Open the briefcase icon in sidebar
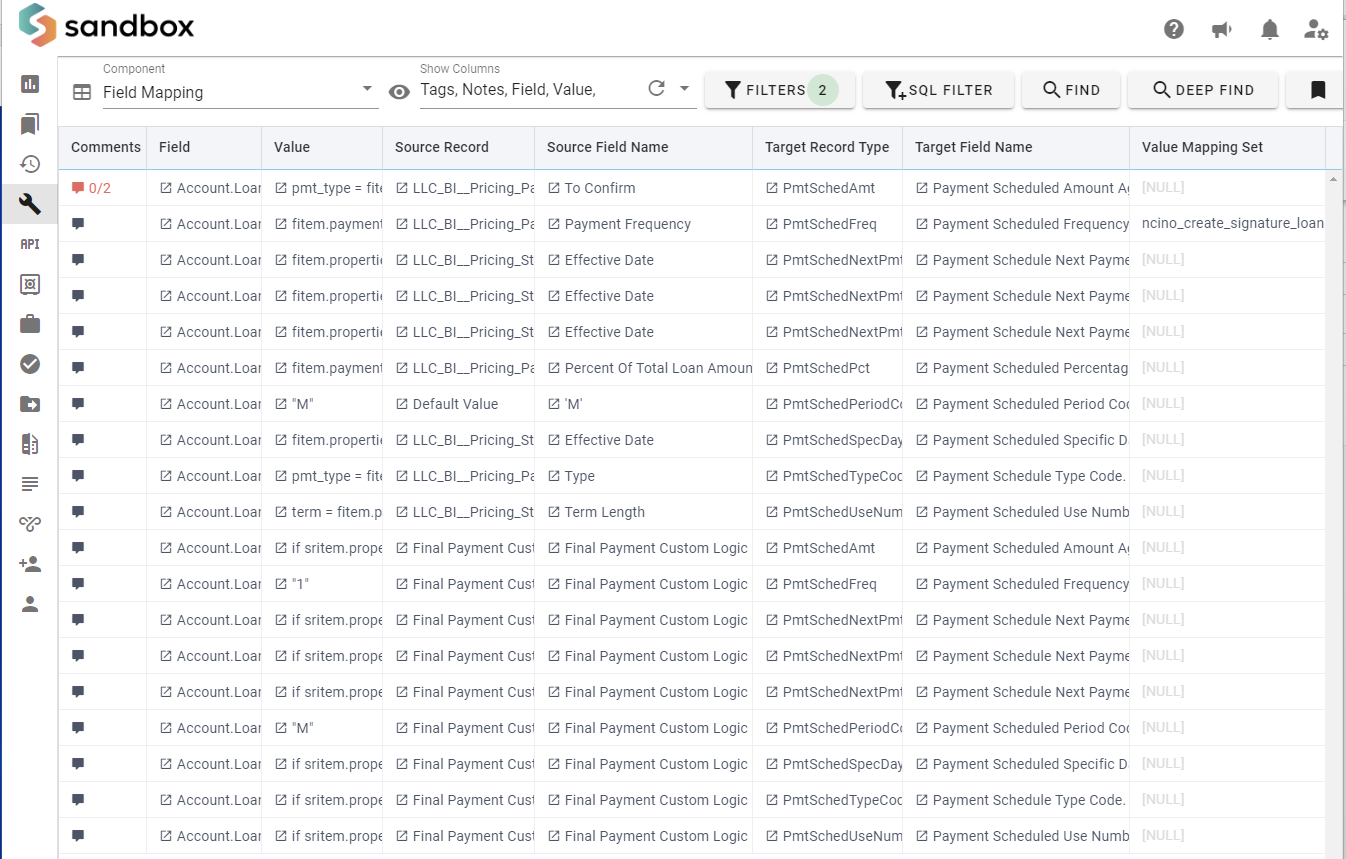Screen dimensions: 1346x859 (x=30, y=324)
